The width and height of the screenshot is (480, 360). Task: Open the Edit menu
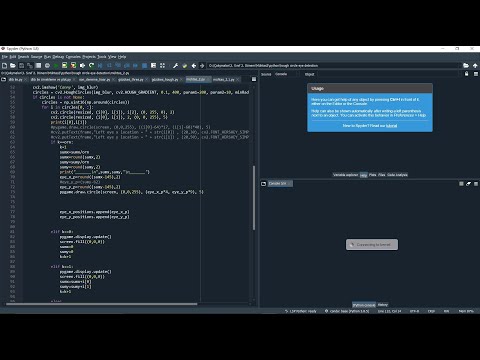(x=13, y=57)
